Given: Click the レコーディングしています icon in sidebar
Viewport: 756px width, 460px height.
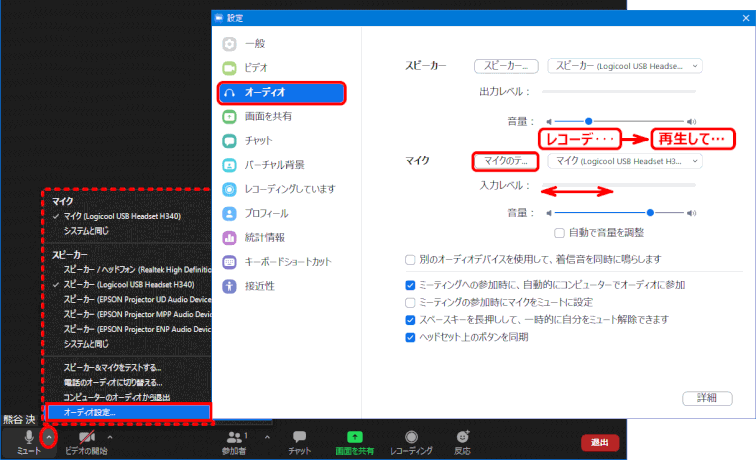Looking at the screenshot, I should [x=230, y=189].
